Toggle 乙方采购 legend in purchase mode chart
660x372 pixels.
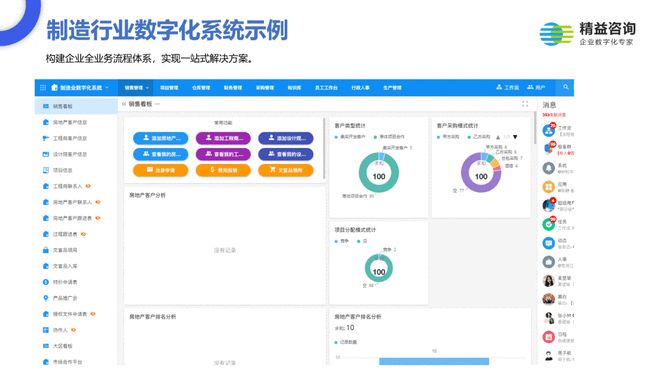[x=479, y=137]
